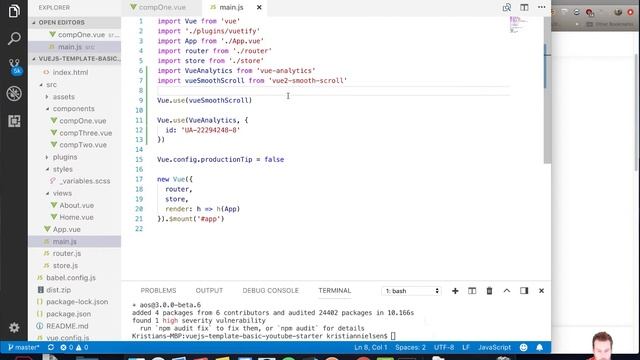Switch to the PROBLEMS panel tab
This screenshot has width=640, height=360.
pos(158,291)
